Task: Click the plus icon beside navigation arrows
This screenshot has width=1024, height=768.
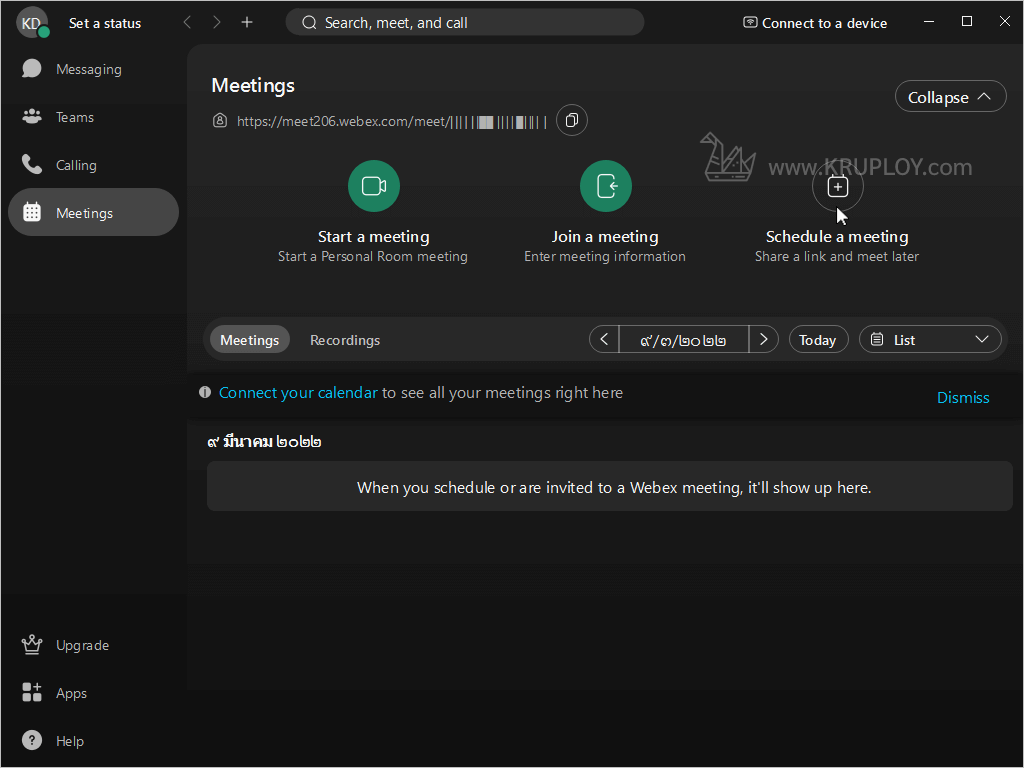Action: [247, 23]
